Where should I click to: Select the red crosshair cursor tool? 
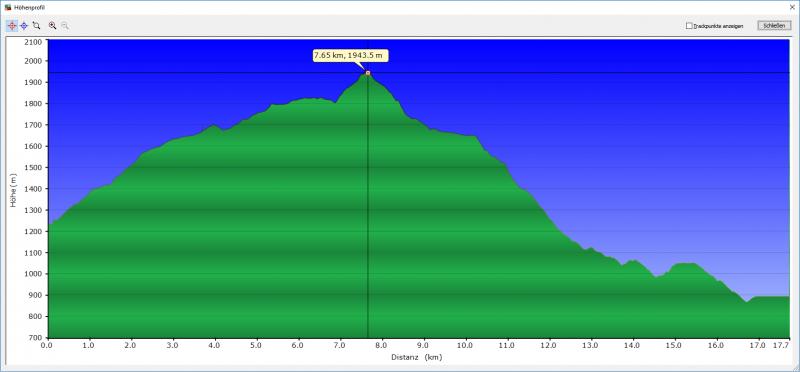(x=12, y=26)
